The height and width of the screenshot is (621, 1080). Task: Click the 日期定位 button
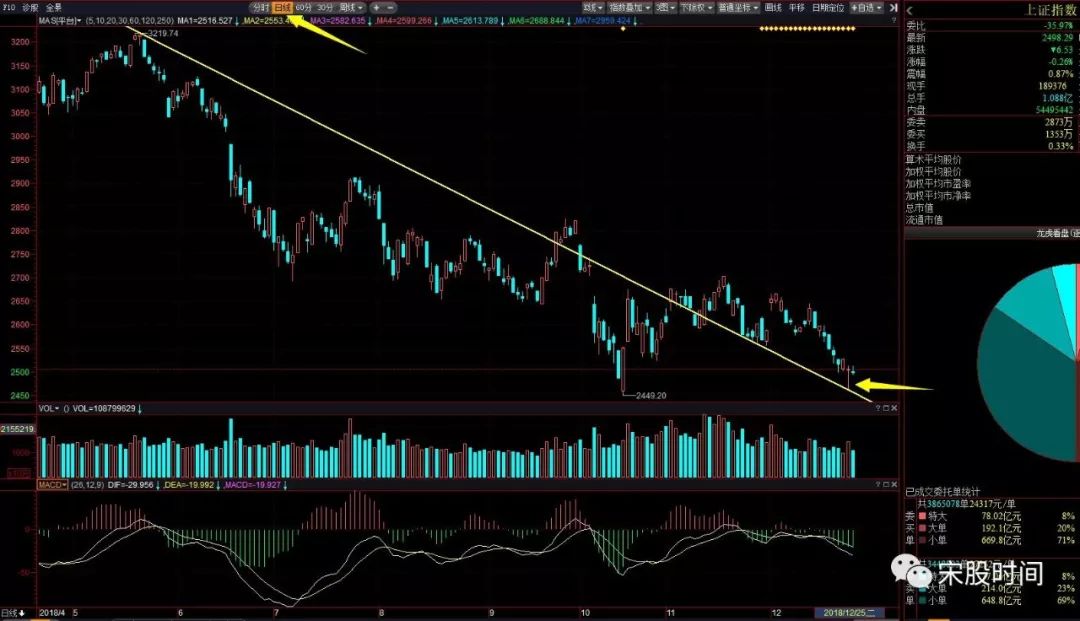point(827,7)
